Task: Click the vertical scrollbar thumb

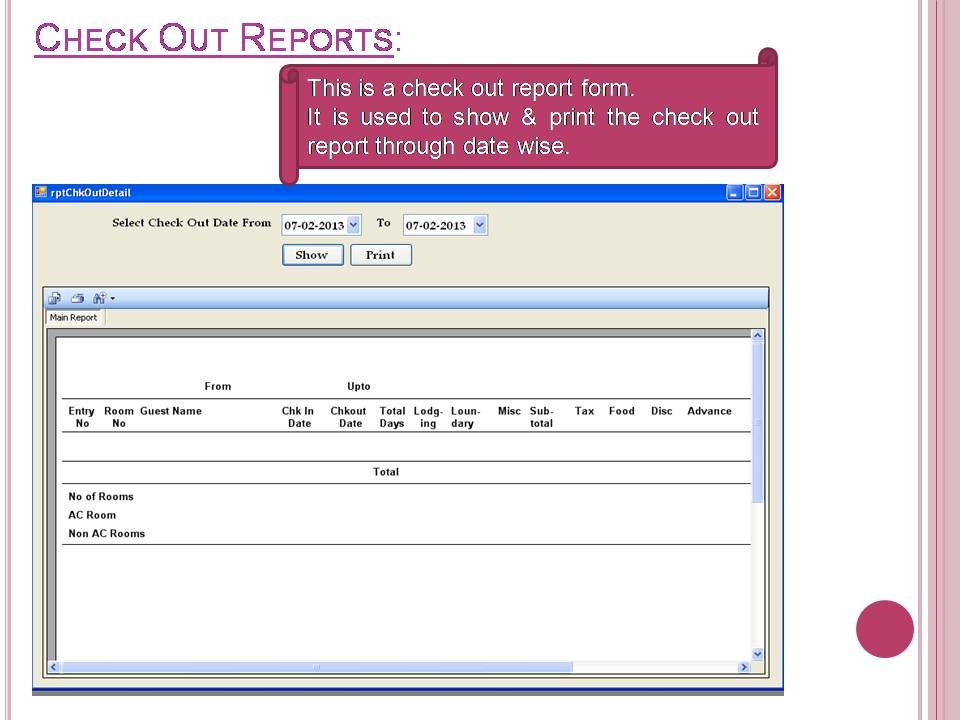Action: click(757, 422)
